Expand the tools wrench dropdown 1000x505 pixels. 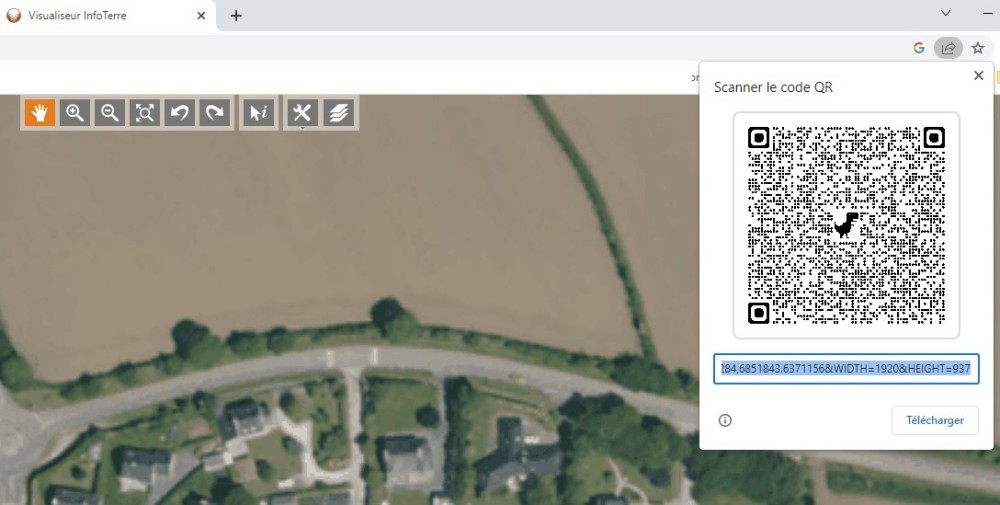click(x=302, y=114)
